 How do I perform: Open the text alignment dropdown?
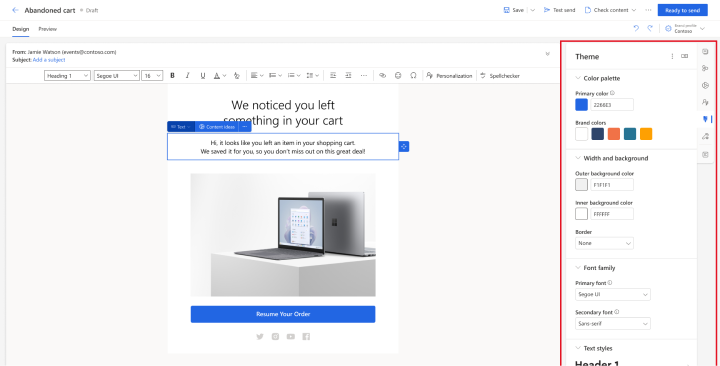tap(257, 76)
